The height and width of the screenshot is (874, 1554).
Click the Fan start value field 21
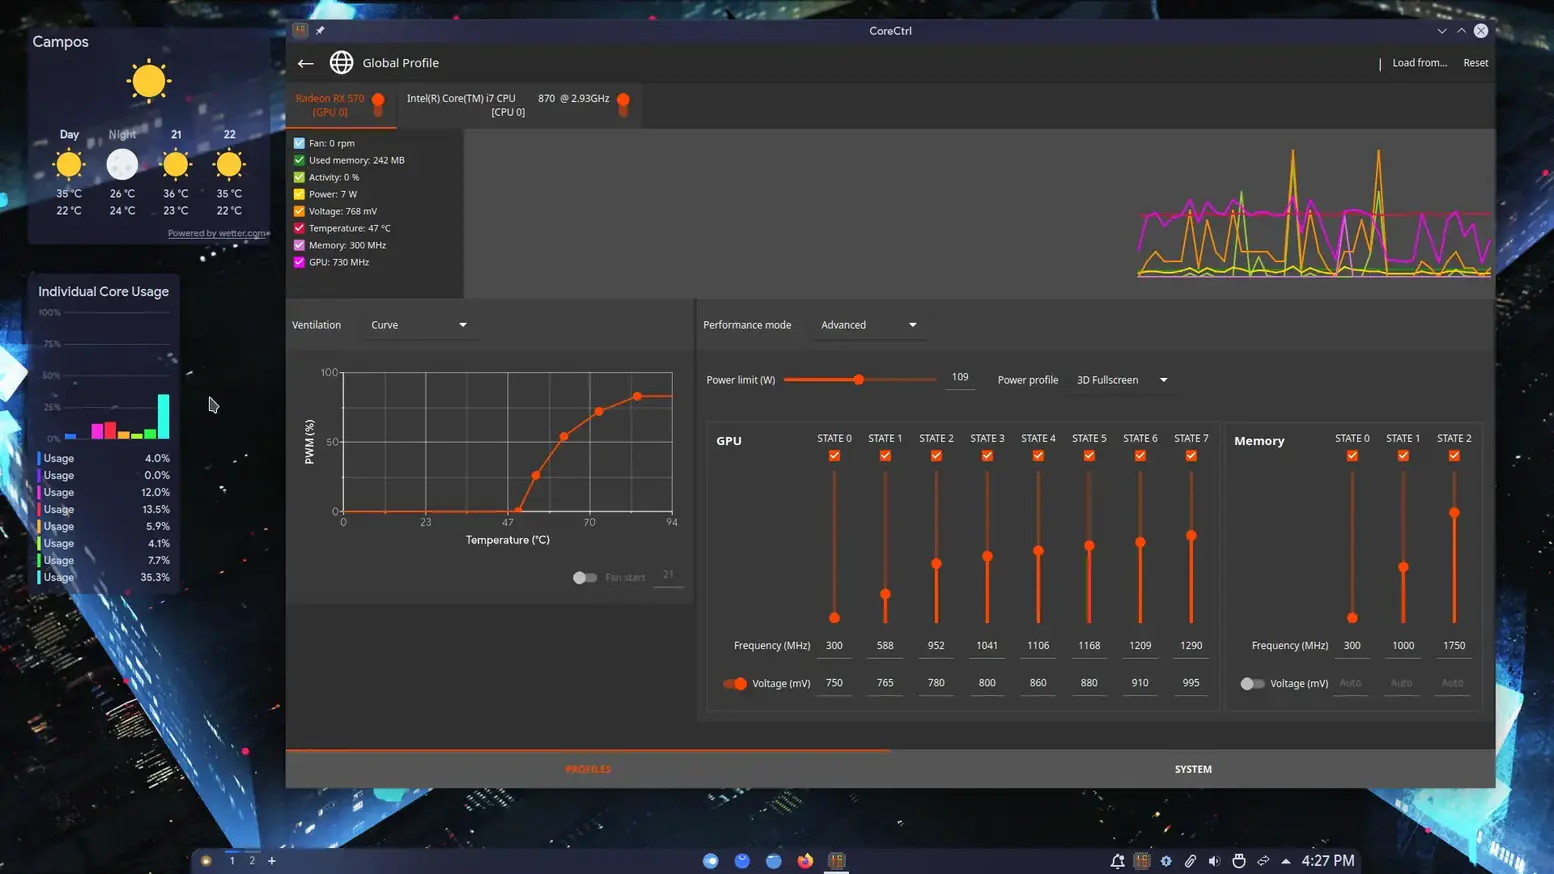[x=668, y=576]
